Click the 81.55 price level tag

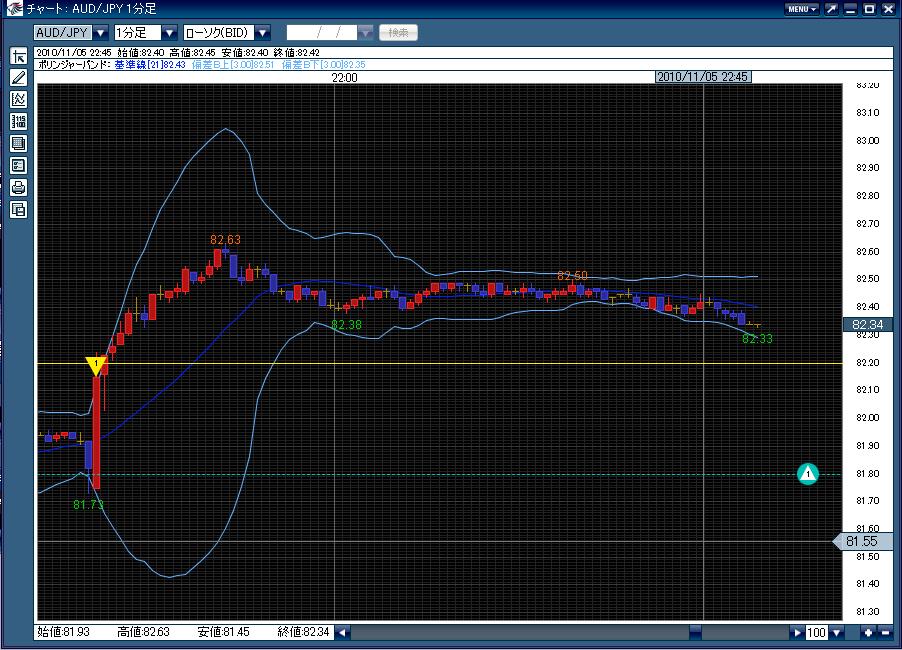pyautogui.click(x=862, y=541)
